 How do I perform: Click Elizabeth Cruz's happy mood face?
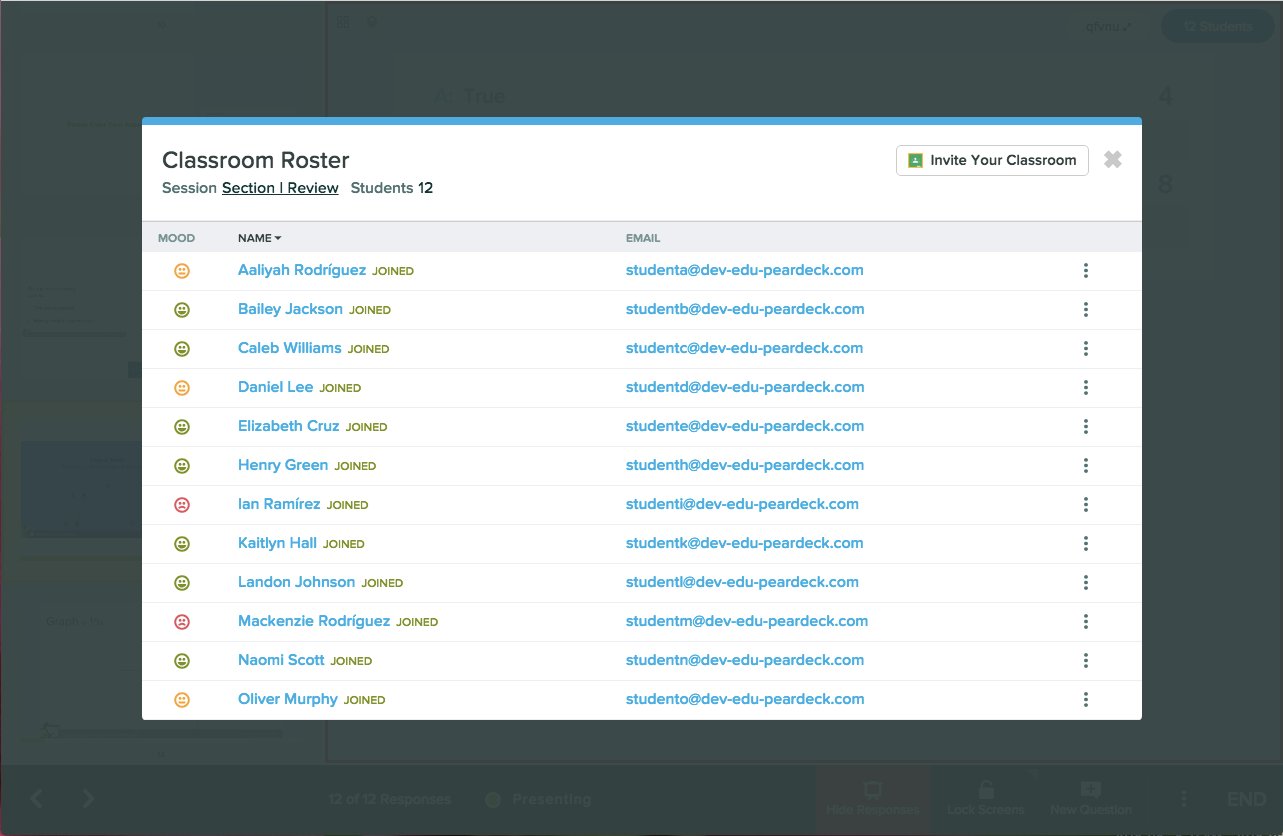coord(182,427)
